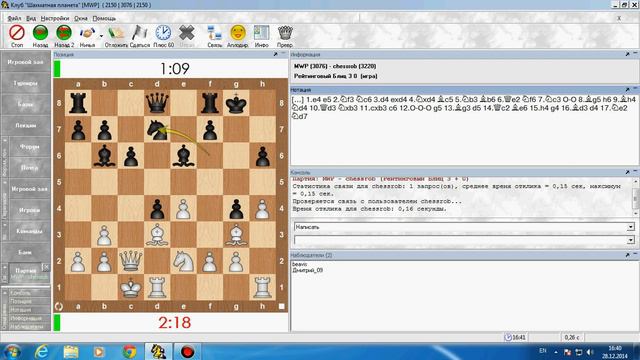Viewport: 640px width, 360px height.
Task: Click the white king on c1
Action: click(131, 287)
